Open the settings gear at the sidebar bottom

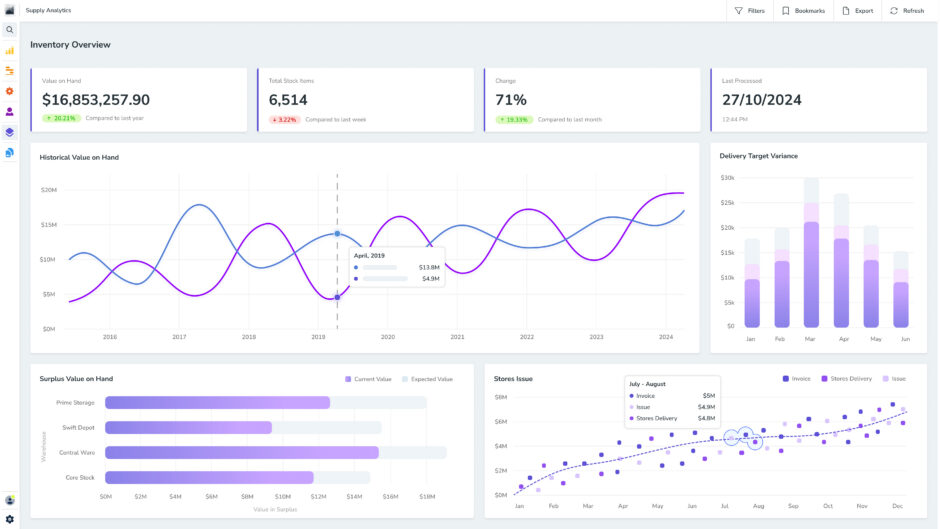pyautogui.click(x=10, y=519)
